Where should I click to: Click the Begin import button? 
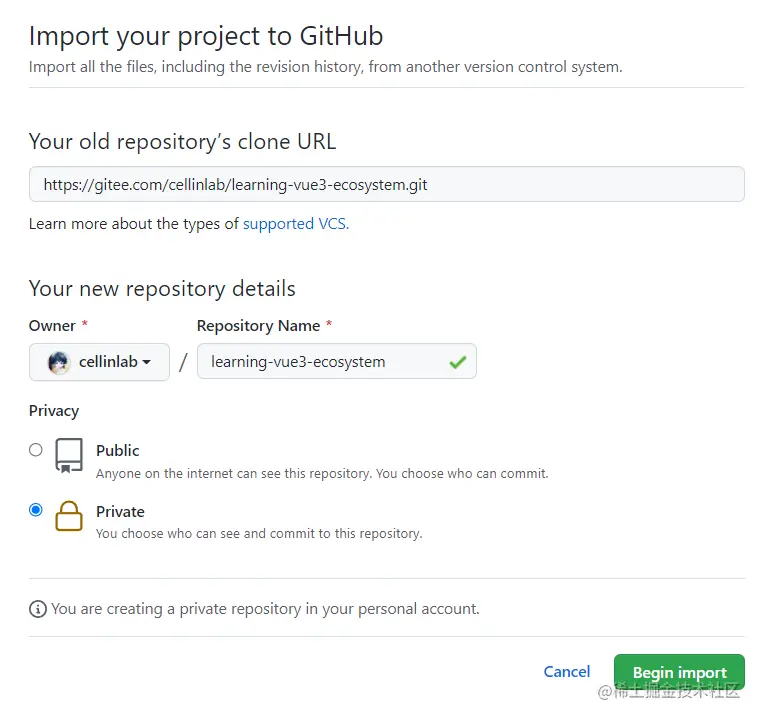[x=679, y=672]
